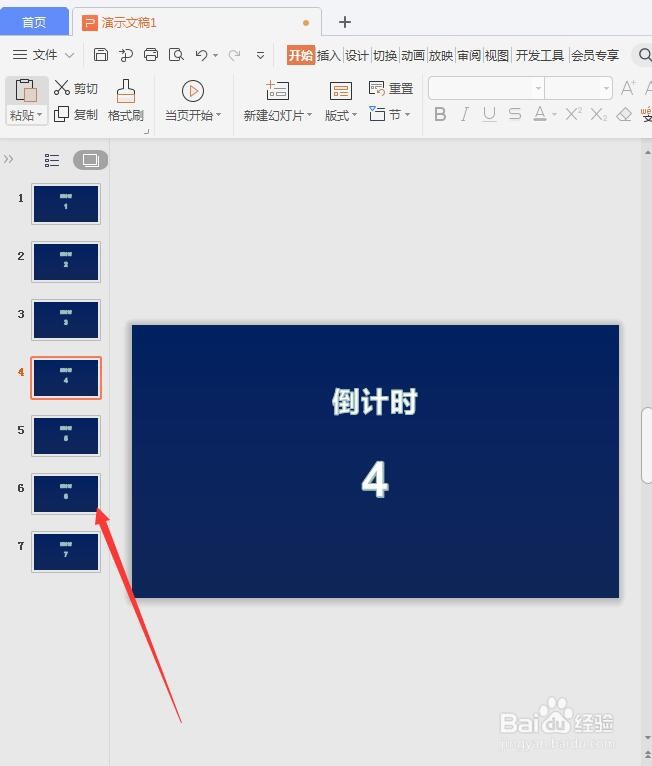Click the export to PDF icon
Viewport: 652px width, 766px height.
click(x=126, y=55)
